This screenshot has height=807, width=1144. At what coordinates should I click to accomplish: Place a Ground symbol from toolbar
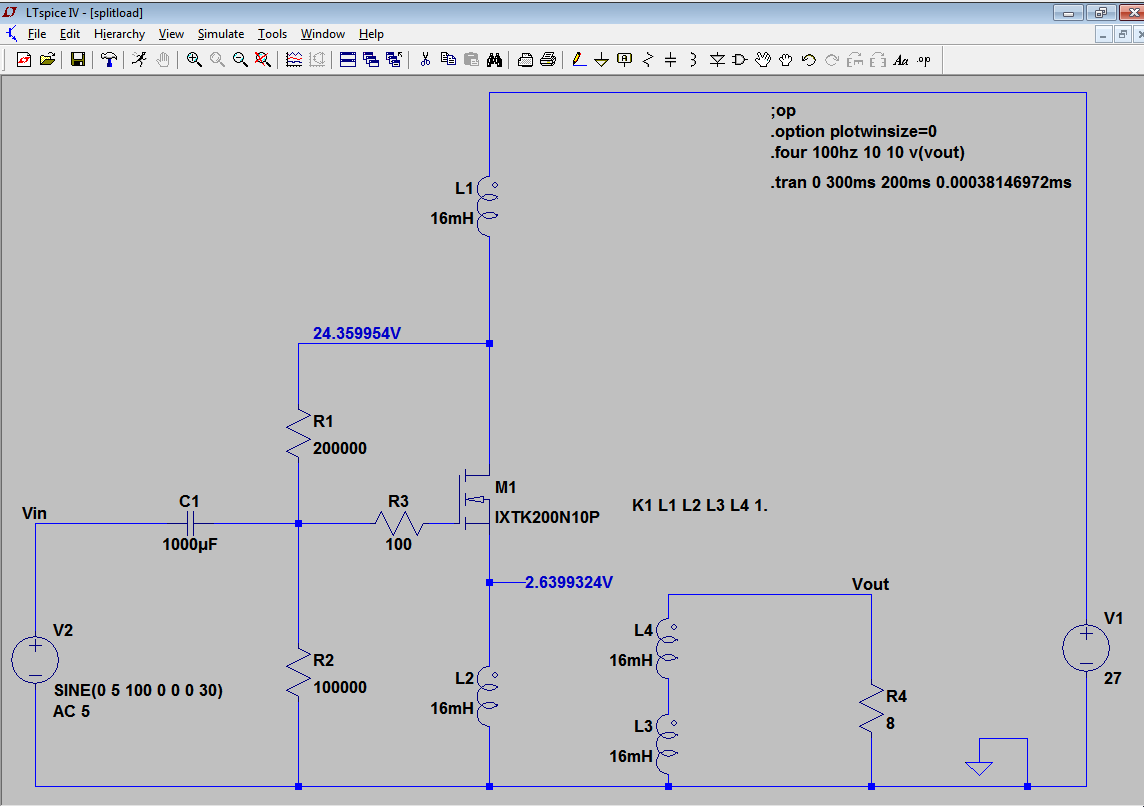[601, 60]
